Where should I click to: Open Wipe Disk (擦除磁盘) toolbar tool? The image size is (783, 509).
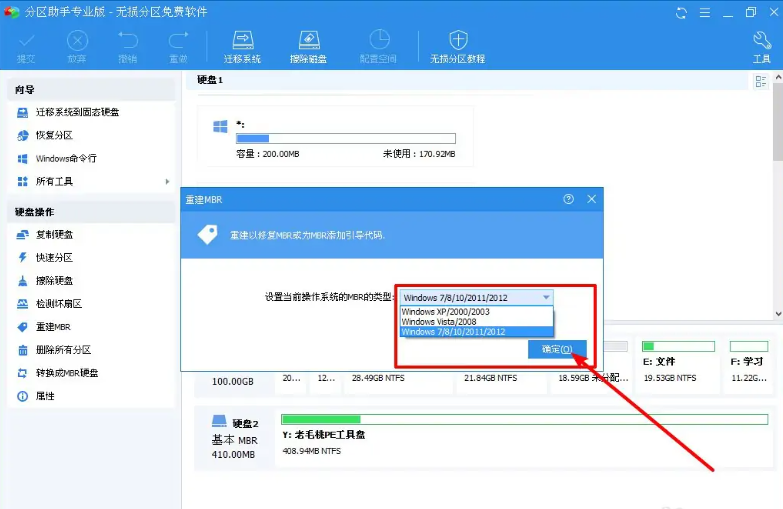coord(309,47)
